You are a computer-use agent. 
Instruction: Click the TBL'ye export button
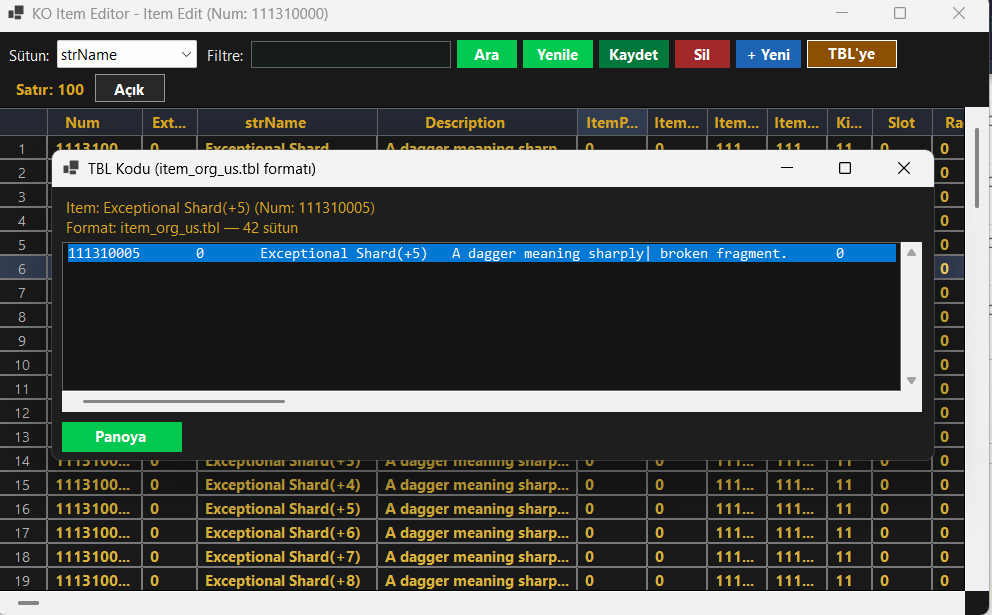point(852,54)
